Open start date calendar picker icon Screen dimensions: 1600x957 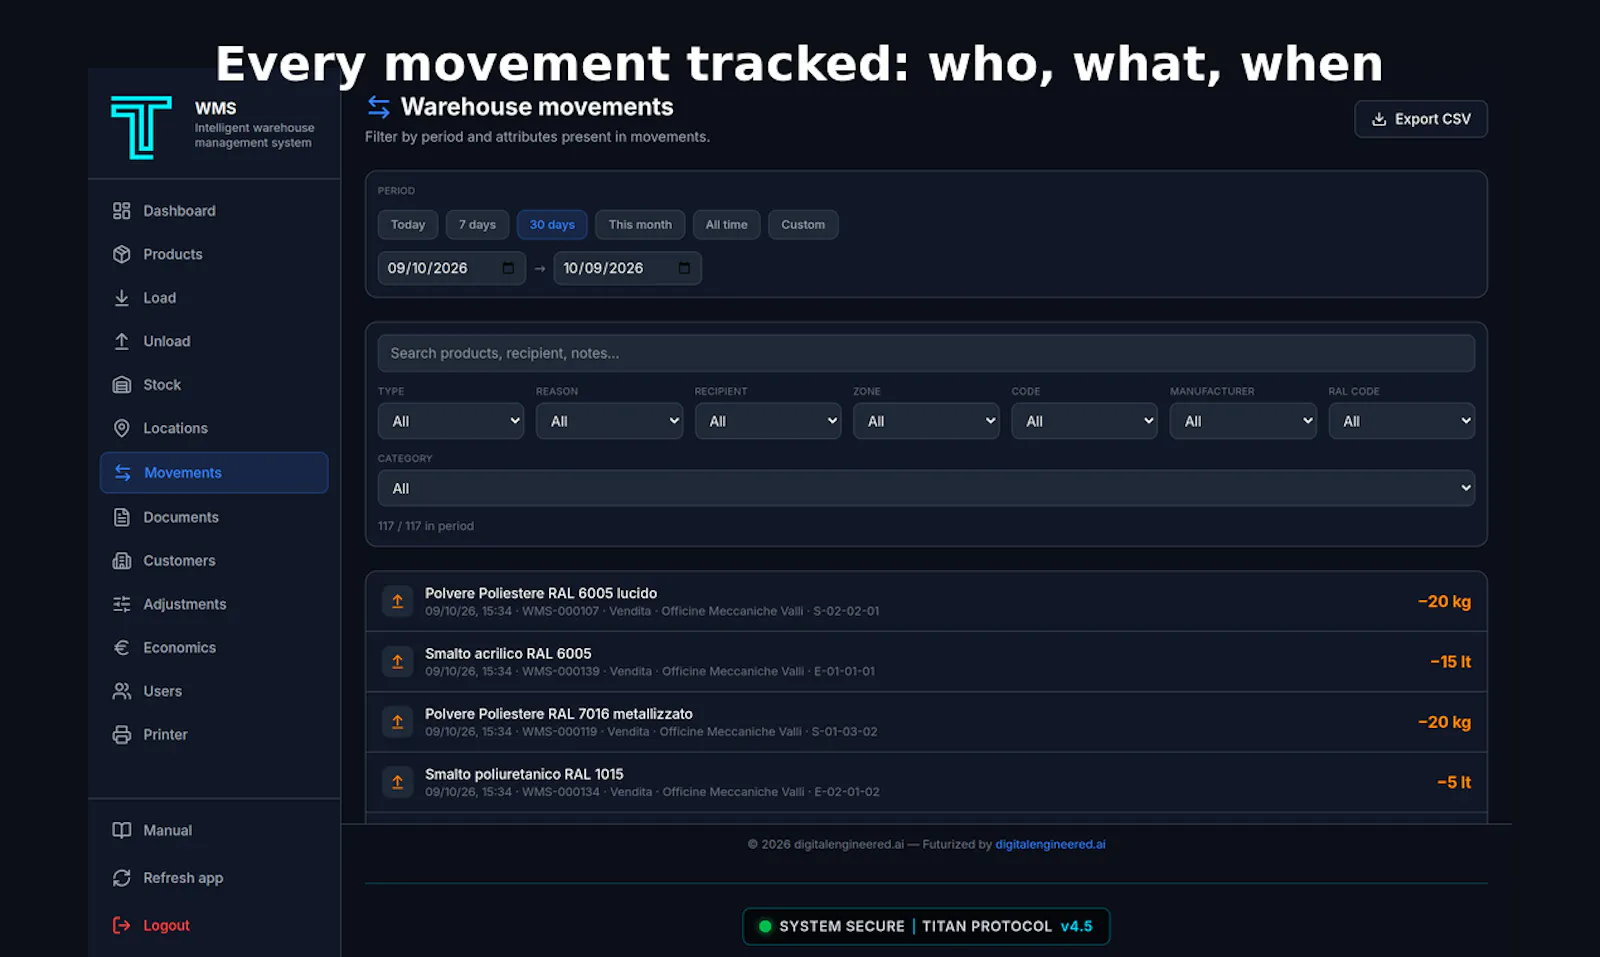[x=508, y=268]
